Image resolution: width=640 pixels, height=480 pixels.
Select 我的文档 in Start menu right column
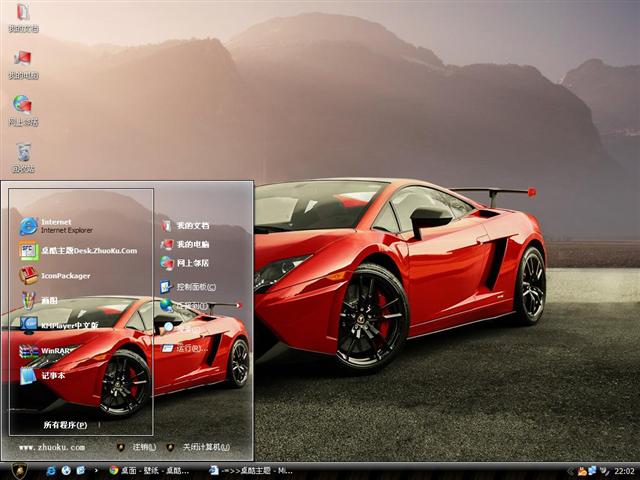pyautogui.click(x=185, y=225)
